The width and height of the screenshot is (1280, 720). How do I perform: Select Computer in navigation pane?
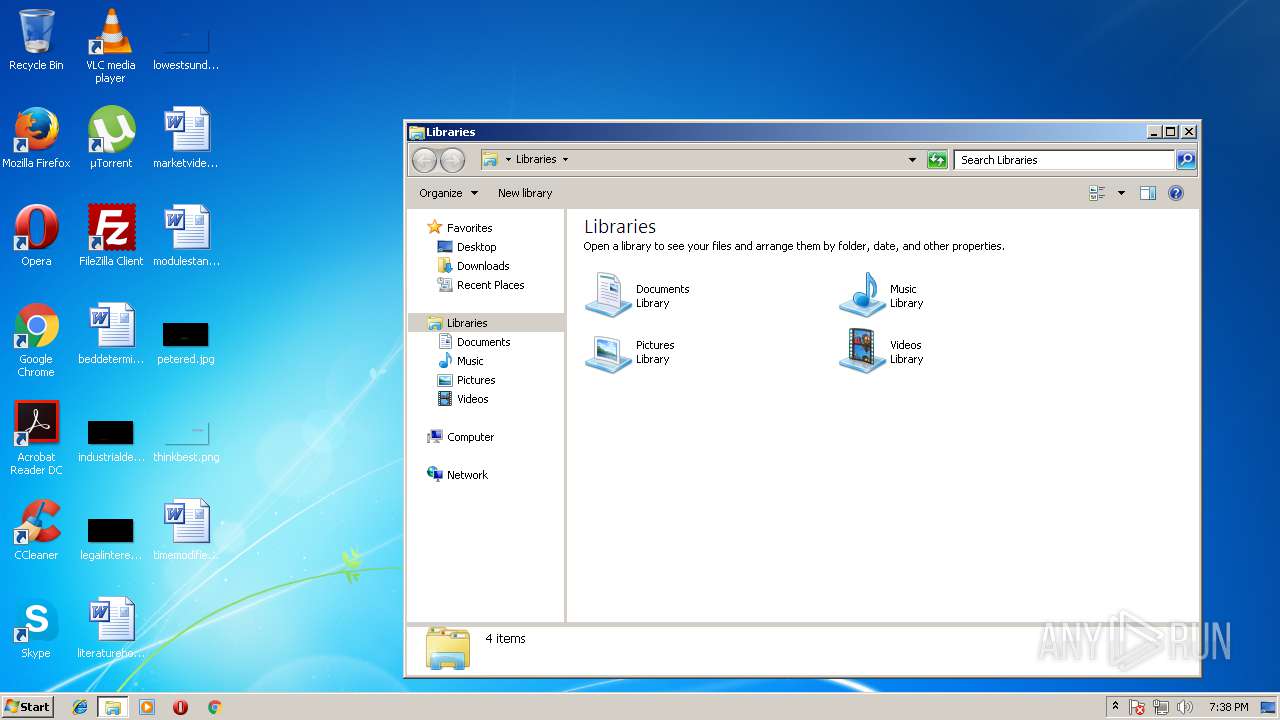tap(460, 437)
